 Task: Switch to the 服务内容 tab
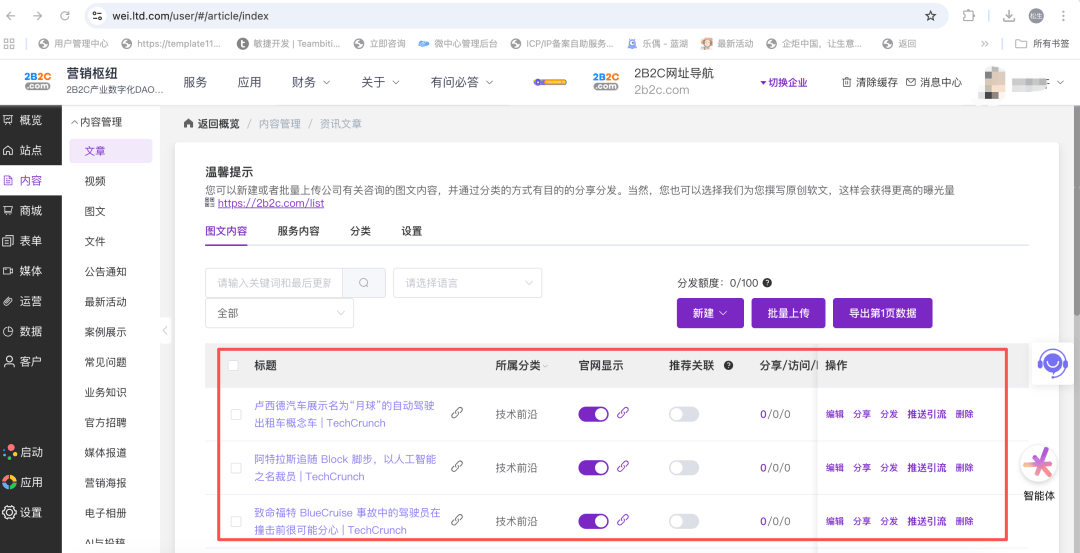point(298,231)
